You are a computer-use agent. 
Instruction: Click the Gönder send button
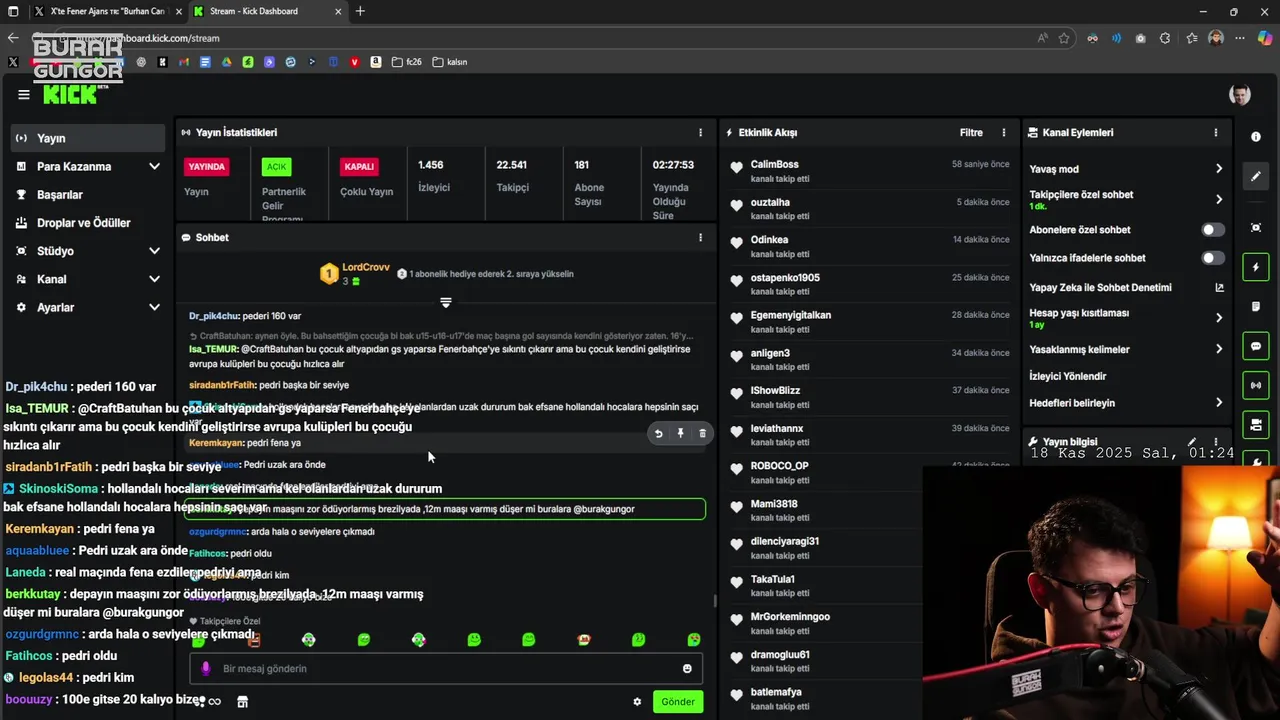677,702
